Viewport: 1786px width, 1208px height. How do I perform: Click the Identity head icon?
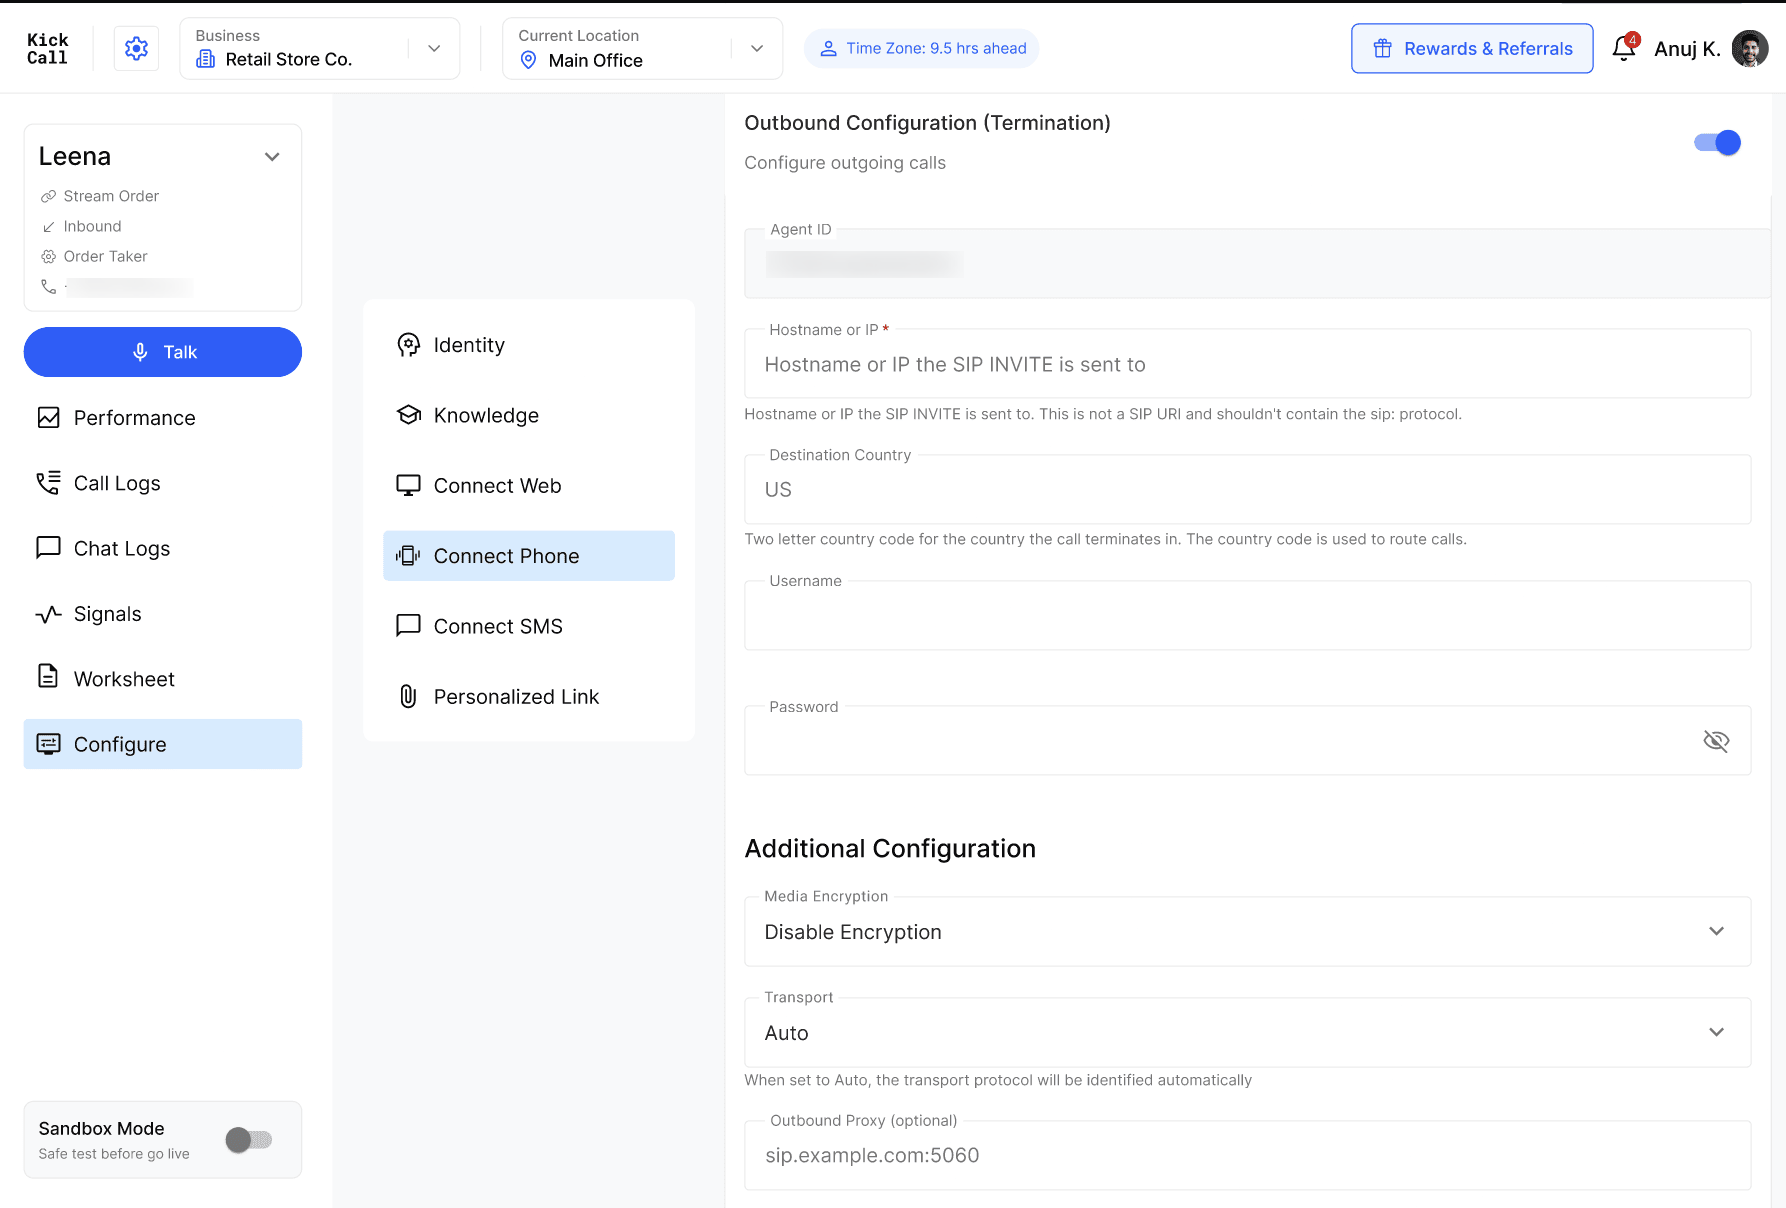pos(408,344)
